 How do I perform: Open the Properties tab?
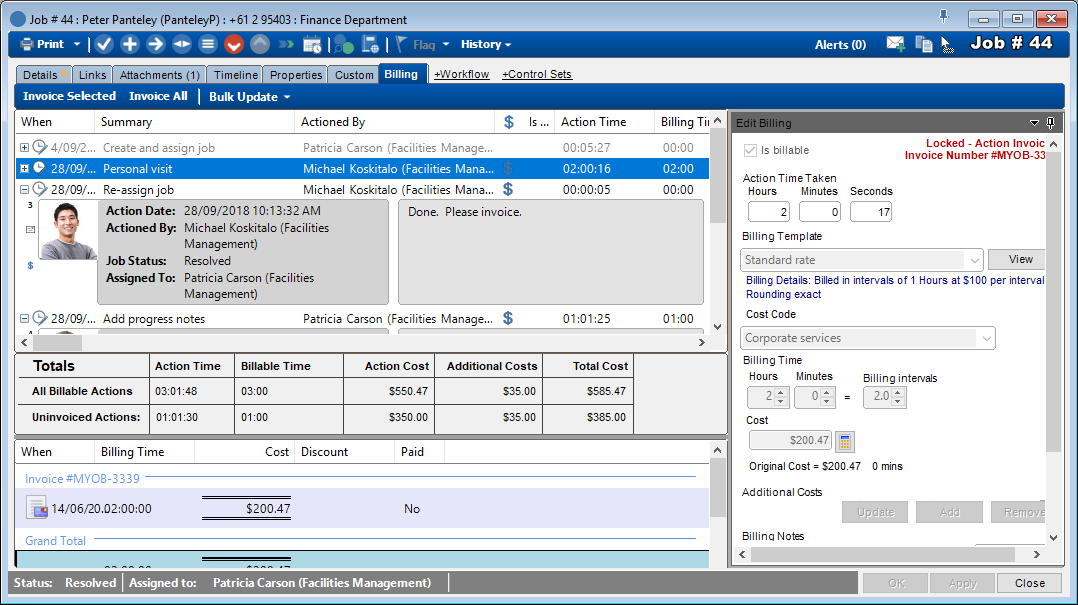(x=296, y=75)
